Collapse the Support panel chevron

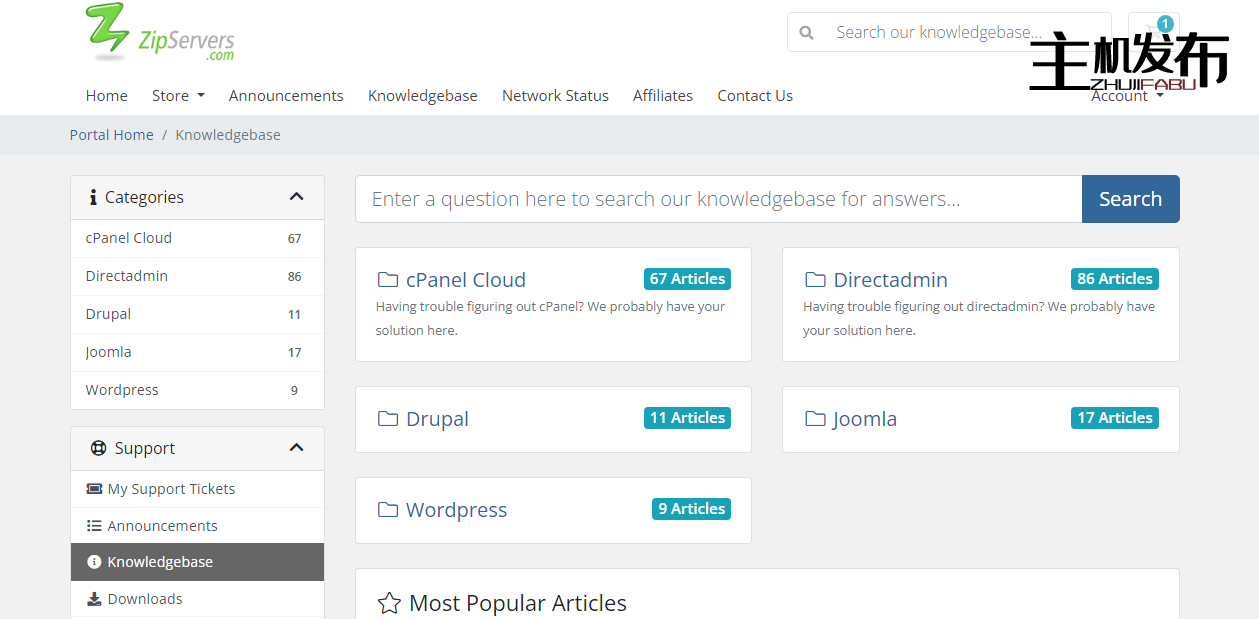pyautogui.click(x=296, y=448)
